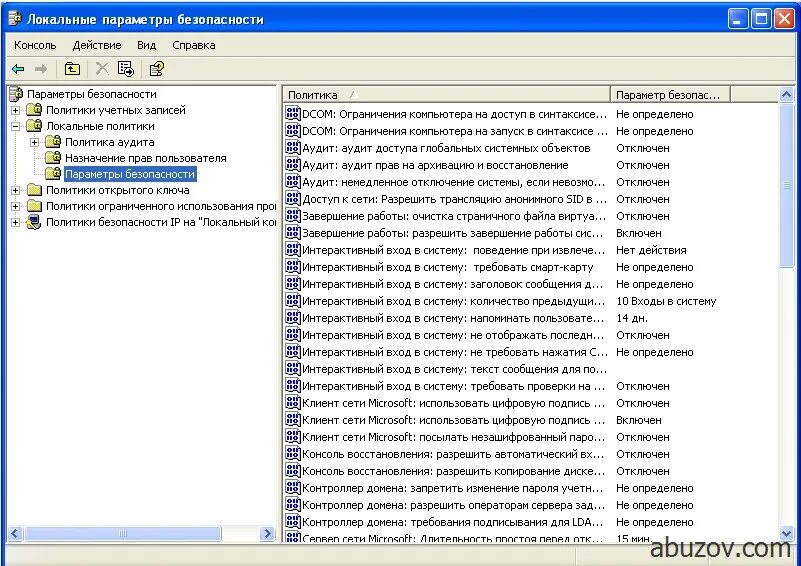
Task: Select policy 'Интерактивный вход в систему: поведение при извлече'
Action: [454, 250]
